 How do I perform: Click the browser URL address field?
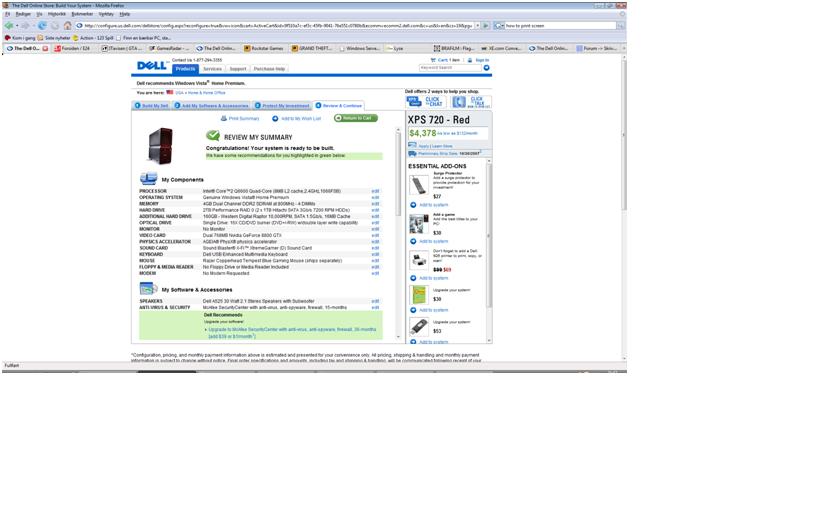tap(278, 25)
